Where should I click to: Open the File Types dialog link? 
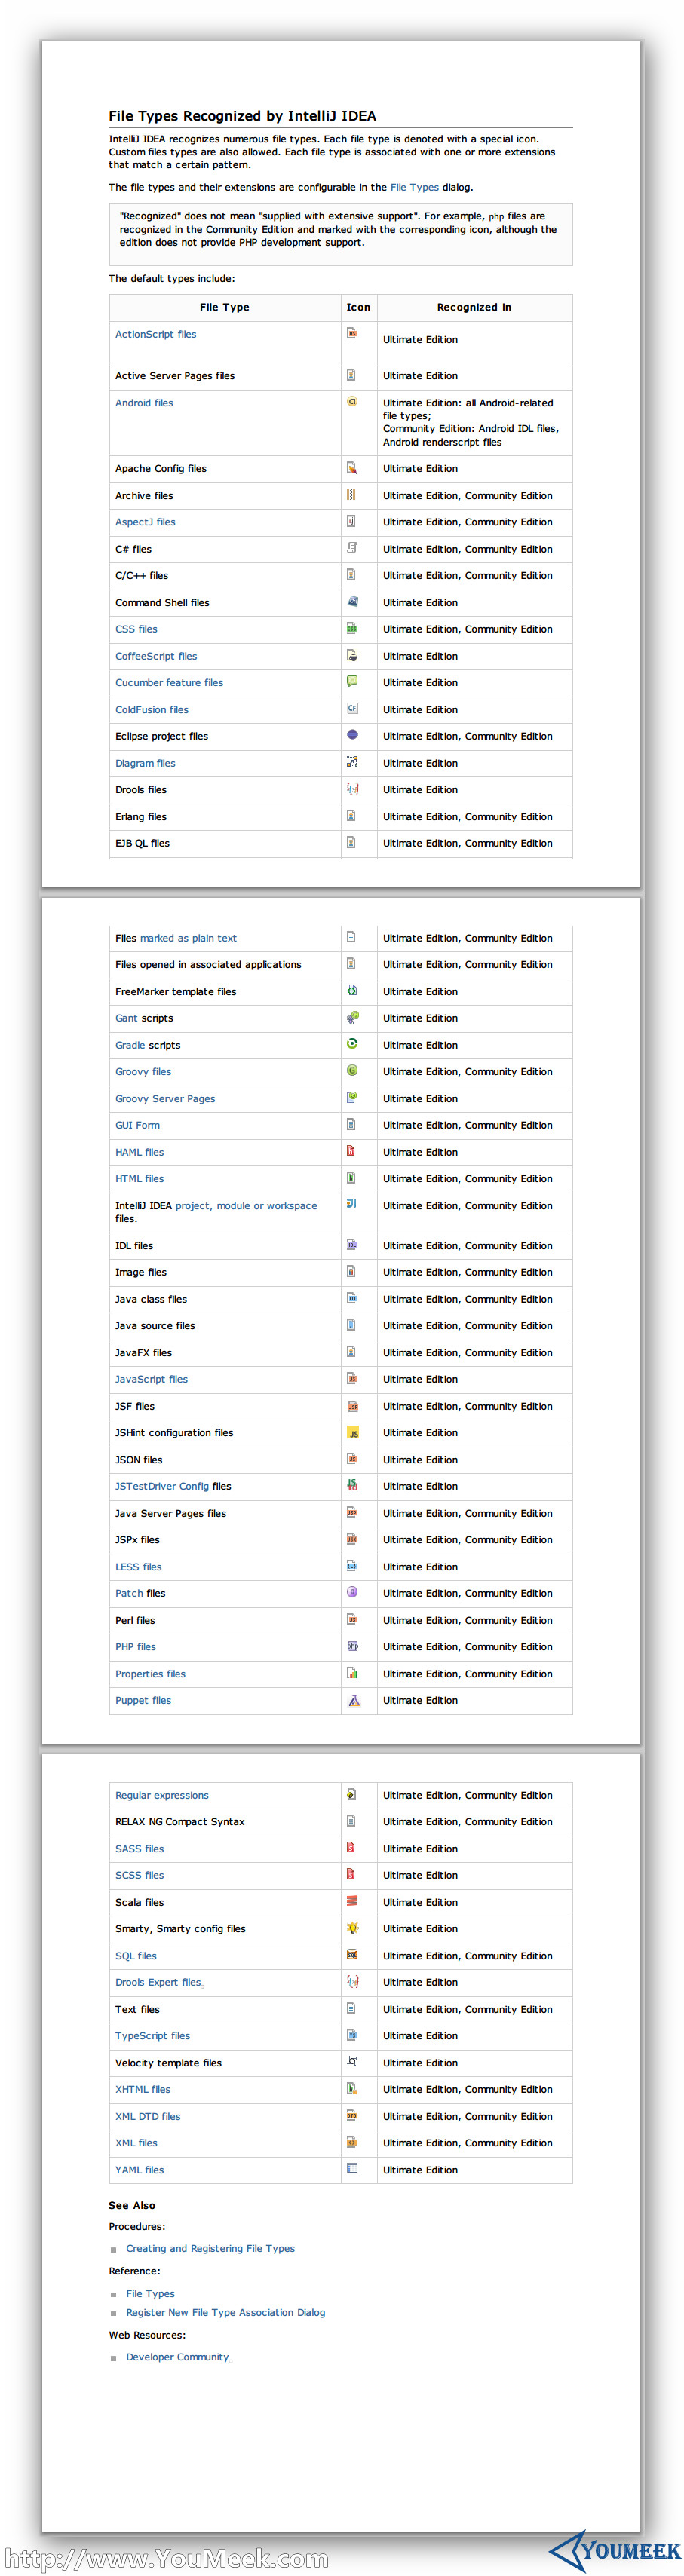pos(414,187)
